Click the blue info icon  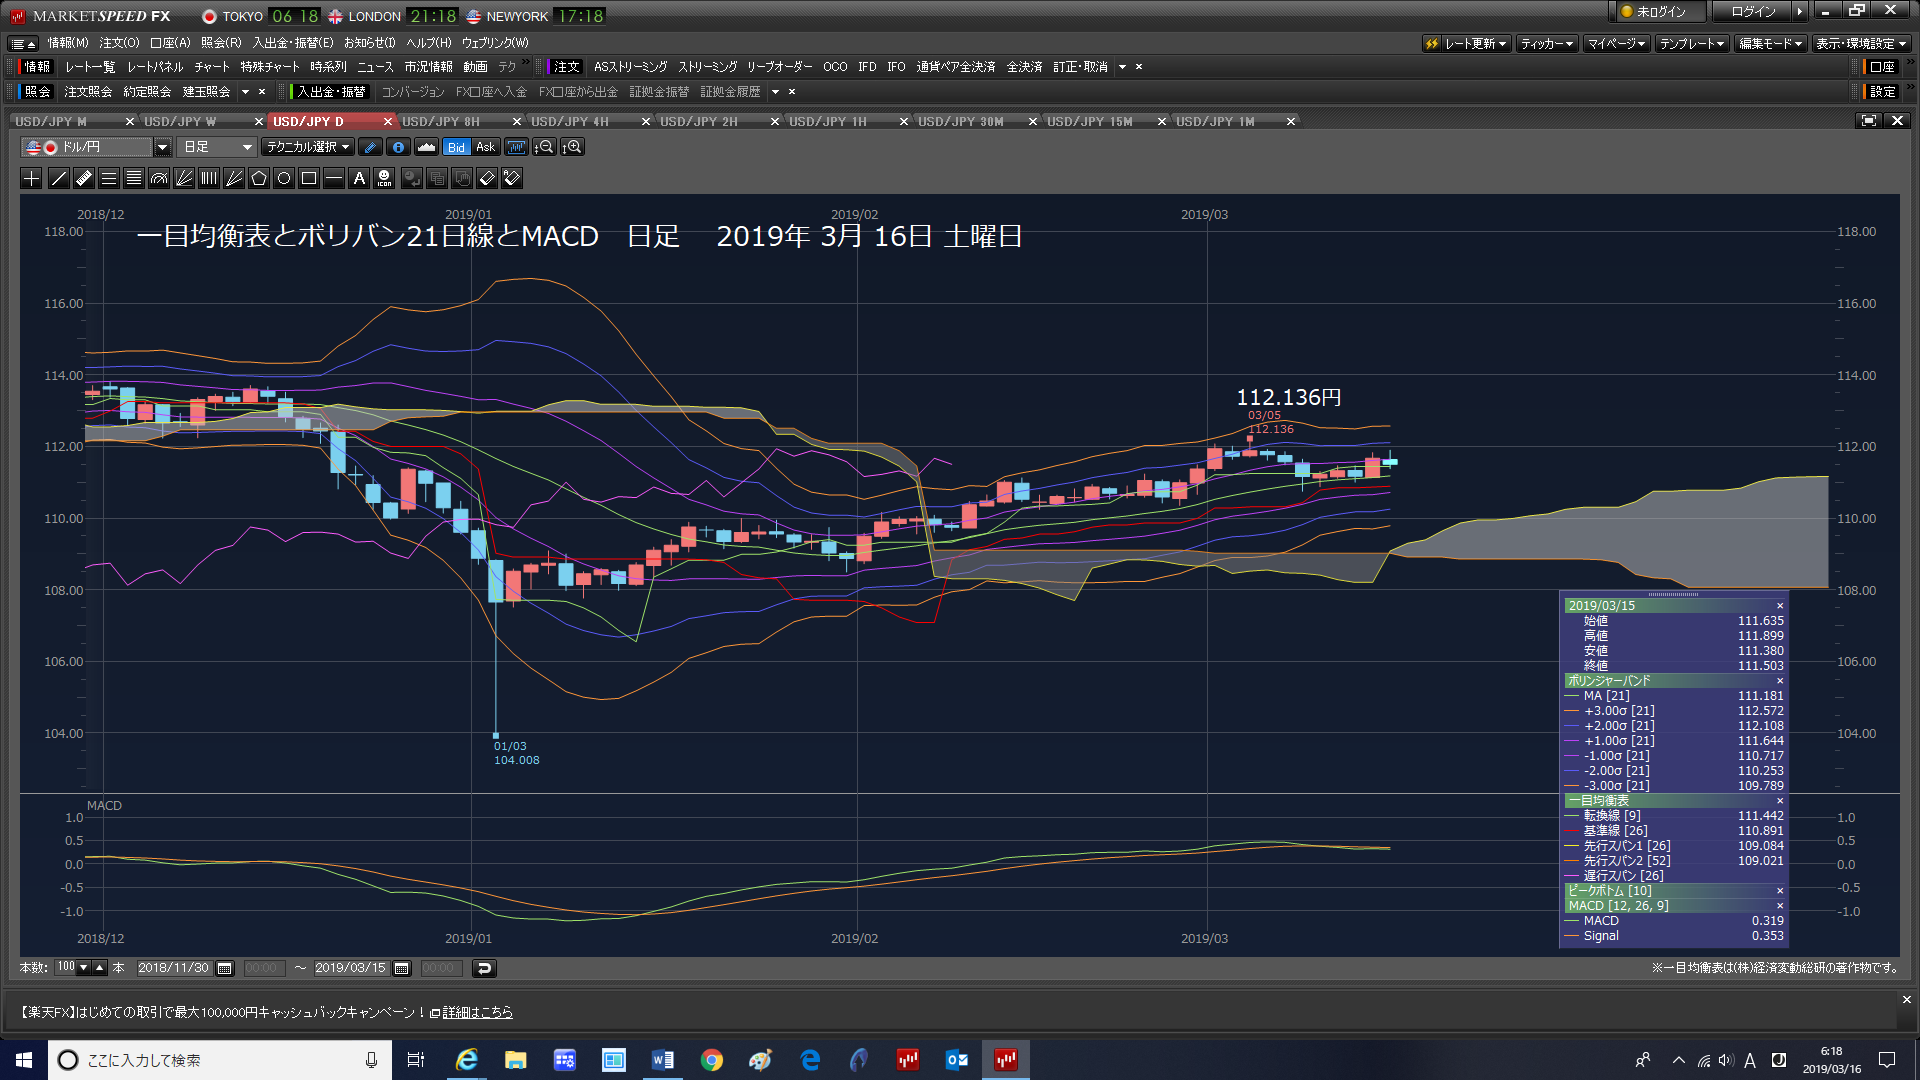[398, 147]
